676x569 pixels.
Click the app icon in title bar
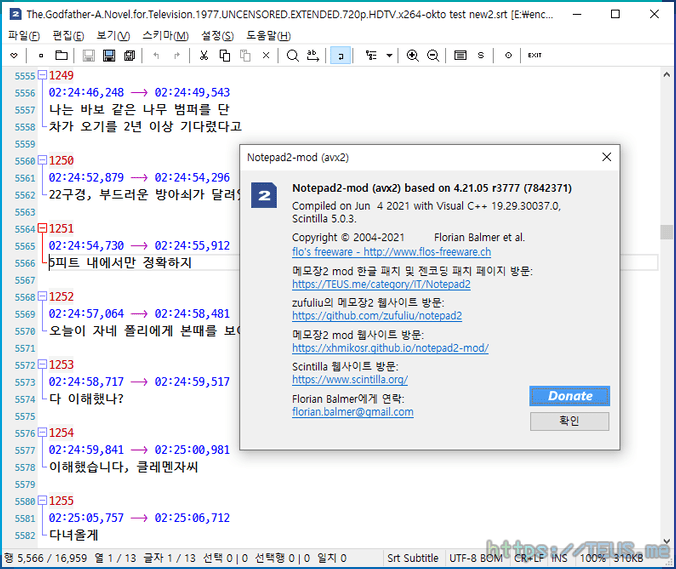[x=15, y=14]
